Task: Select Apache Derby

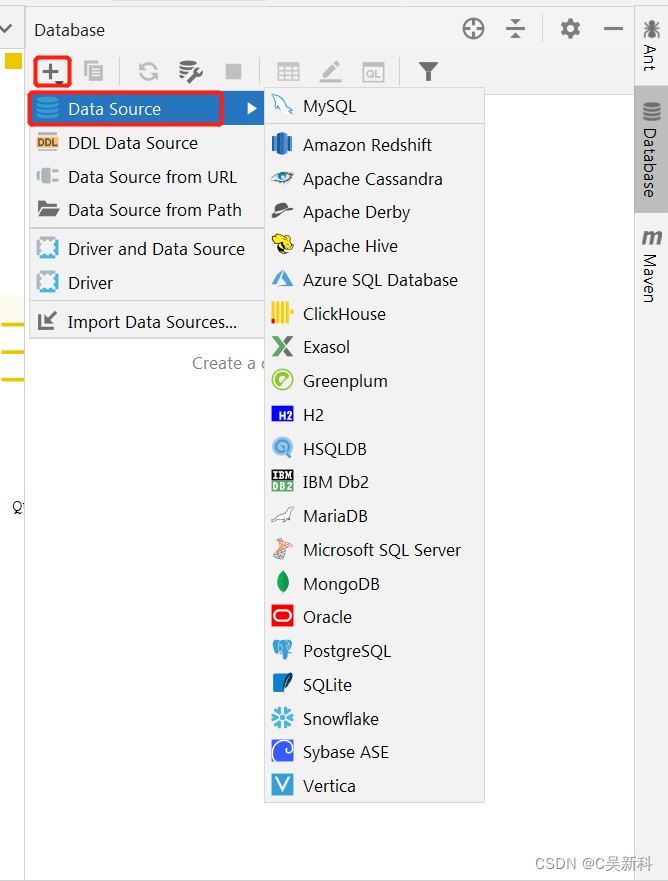Action: pos(374,212)
